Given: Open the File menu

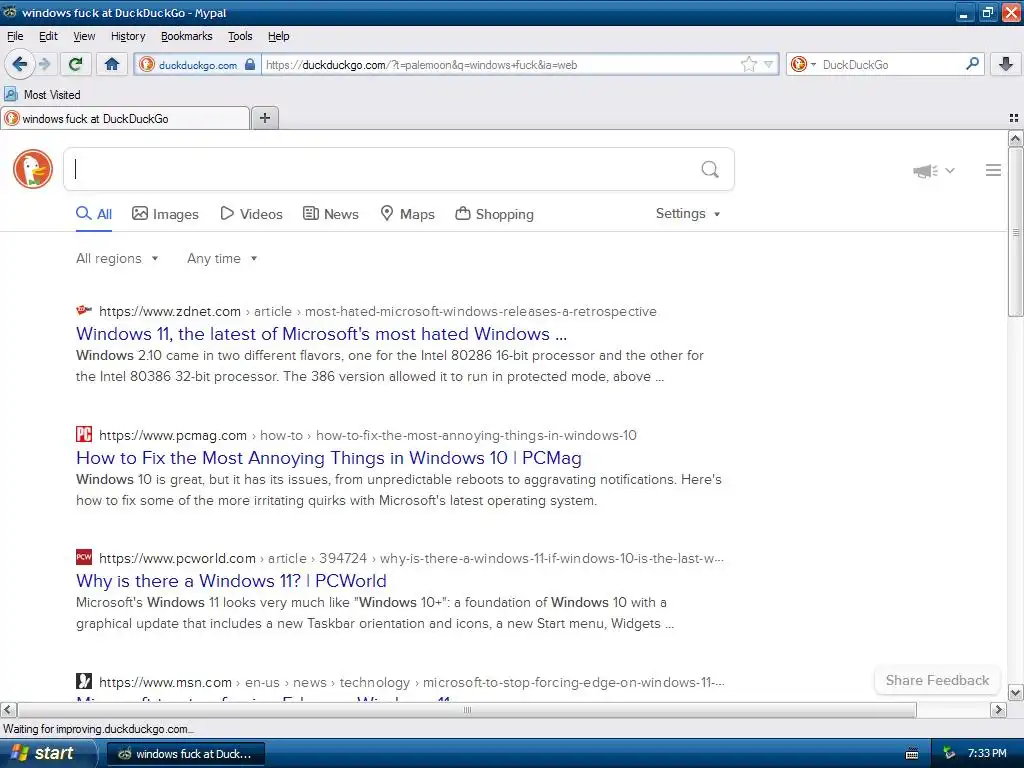Looking at the screenshot, I should point(15,36).
